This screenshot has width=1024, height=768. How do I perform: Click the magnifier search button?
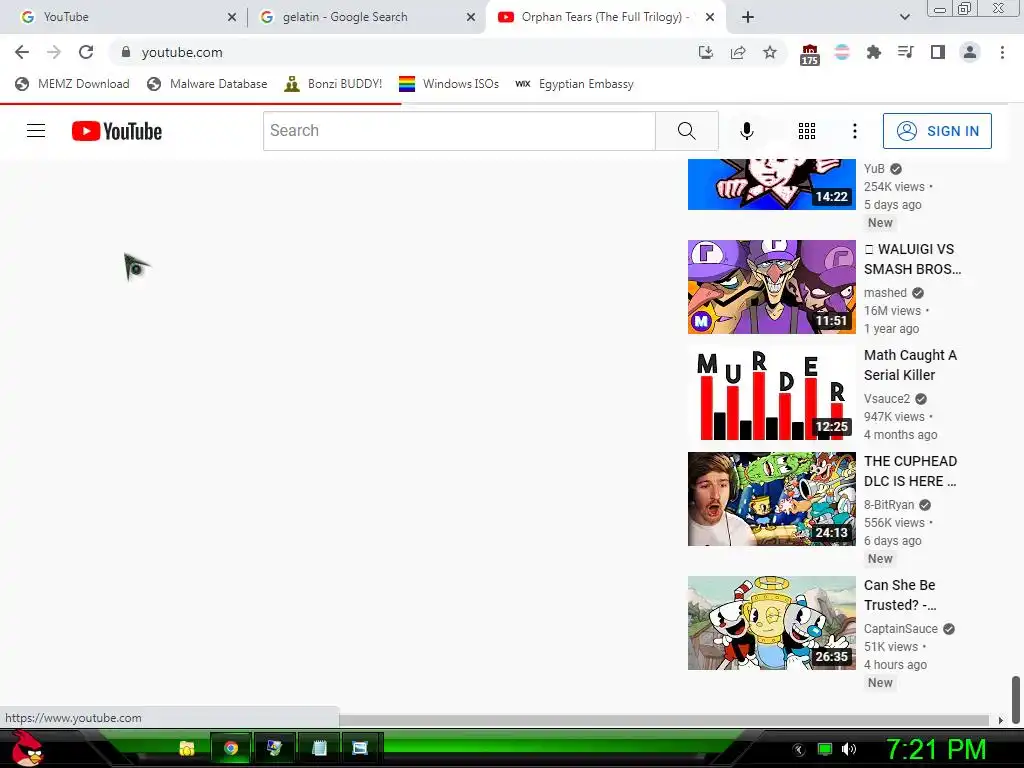686,131
